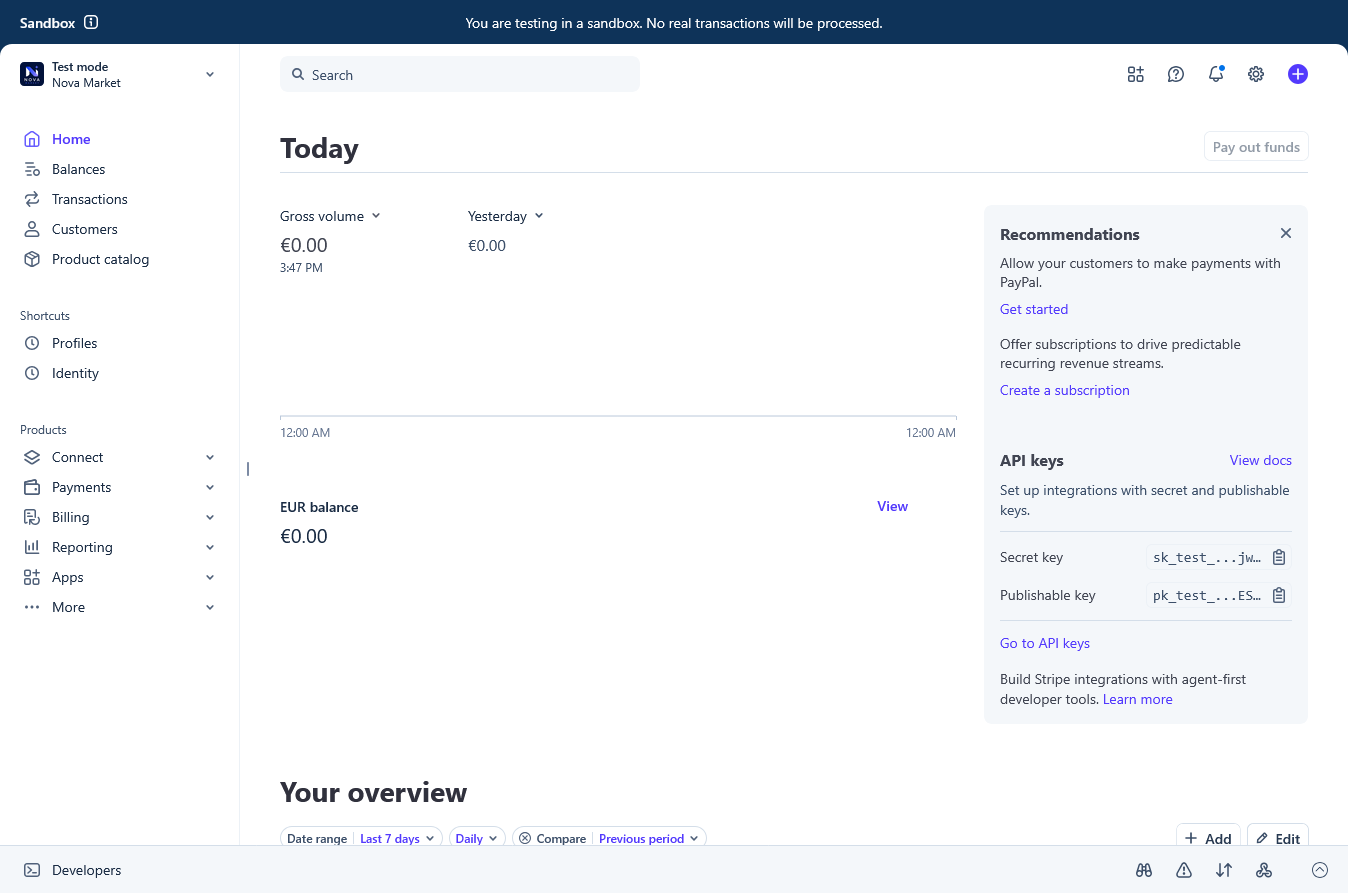The height and width of the screenshot is (893, 1348).
Task: Open the Yesterday comparison dropdown
Action: [505, 216]
